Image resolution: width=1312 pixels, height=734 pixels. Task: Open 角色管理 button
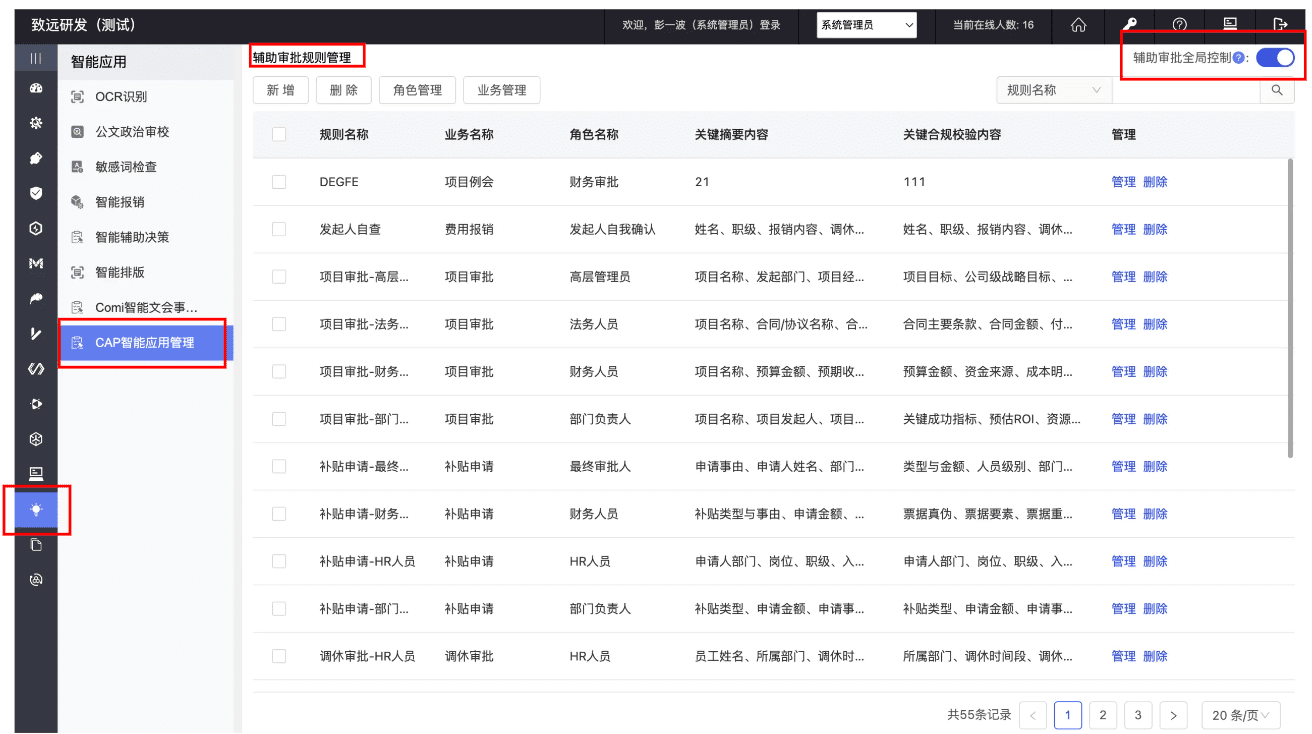(417, 90)
